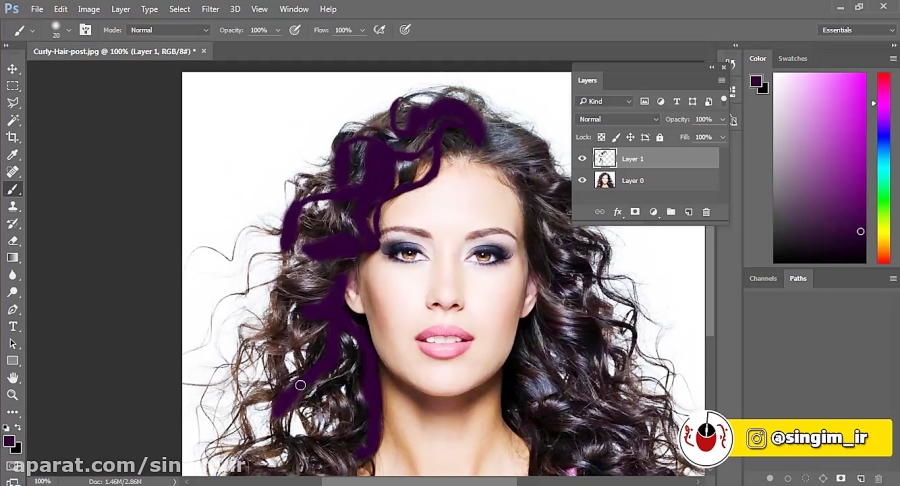Choose the Crop tool

(13, 137)
